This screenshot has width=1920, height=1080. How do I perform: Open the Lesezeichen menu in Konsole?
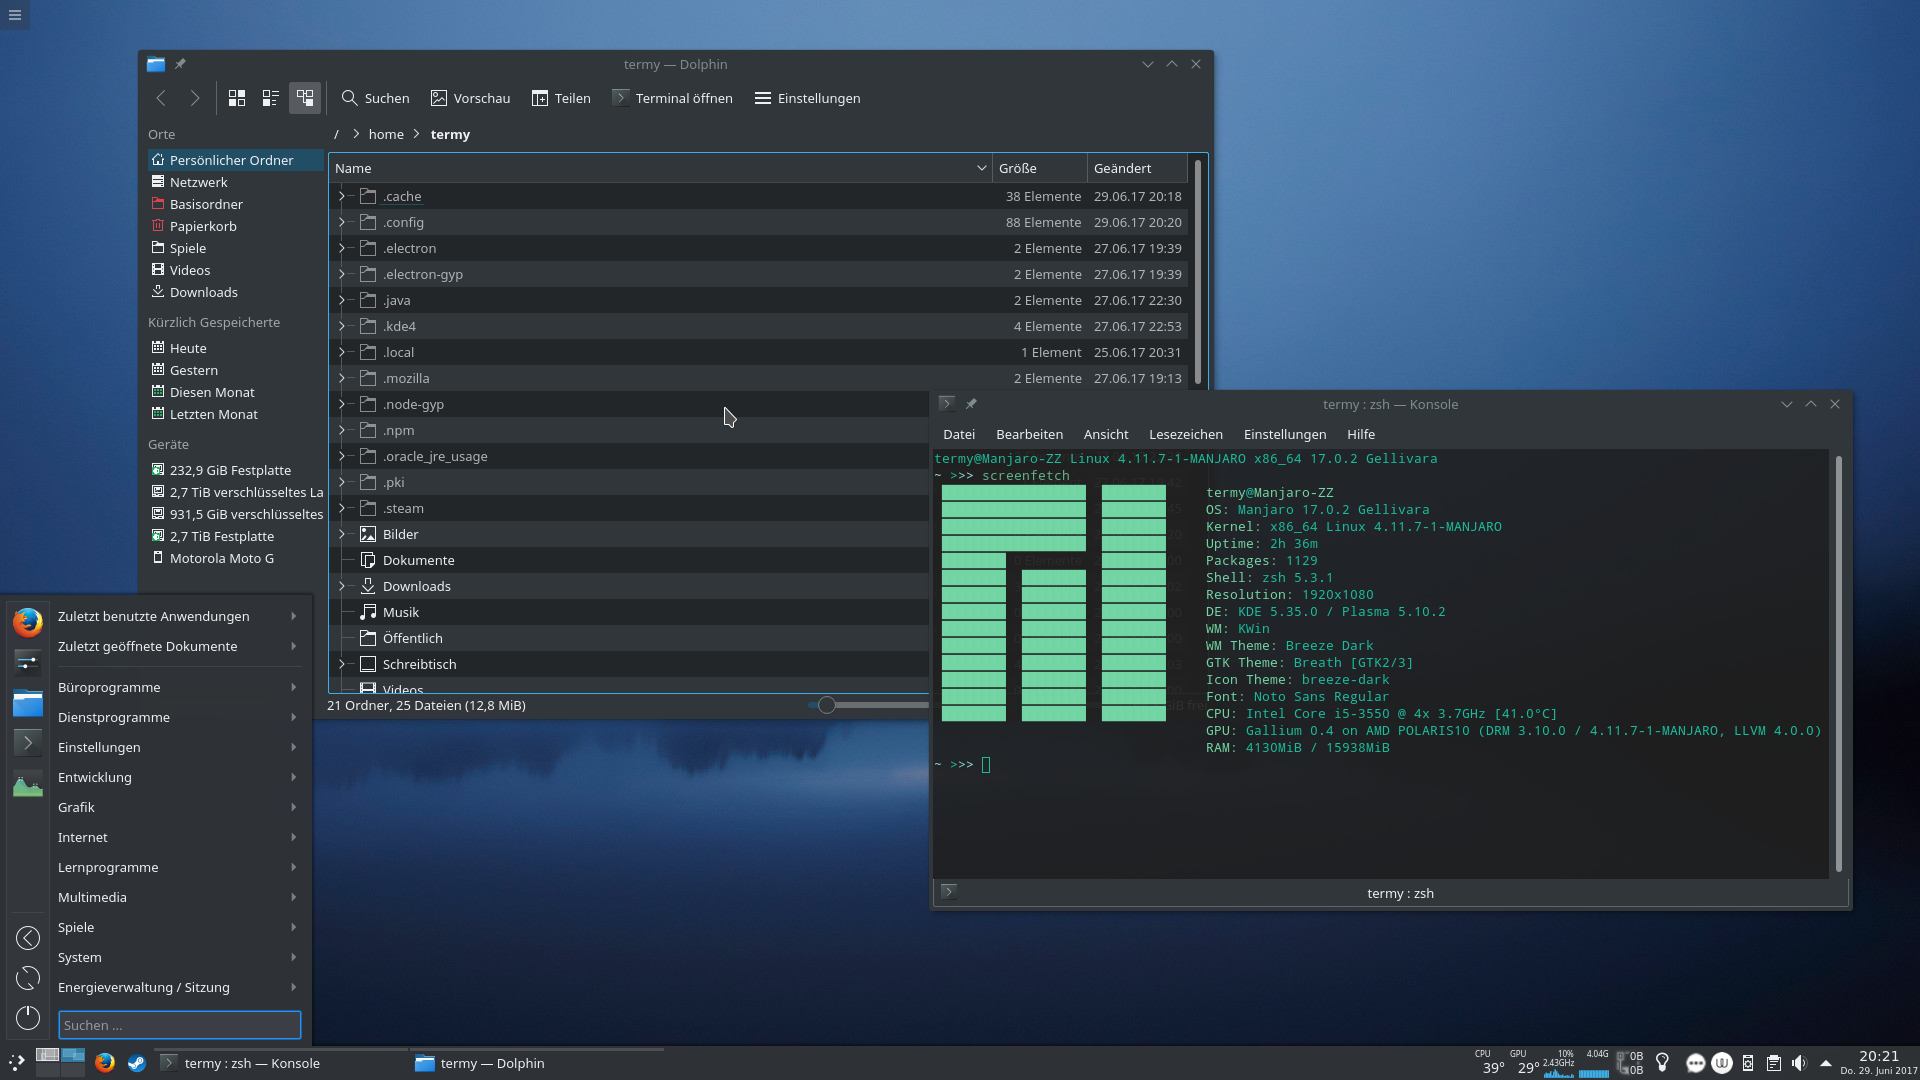[x=1186, y=434]
